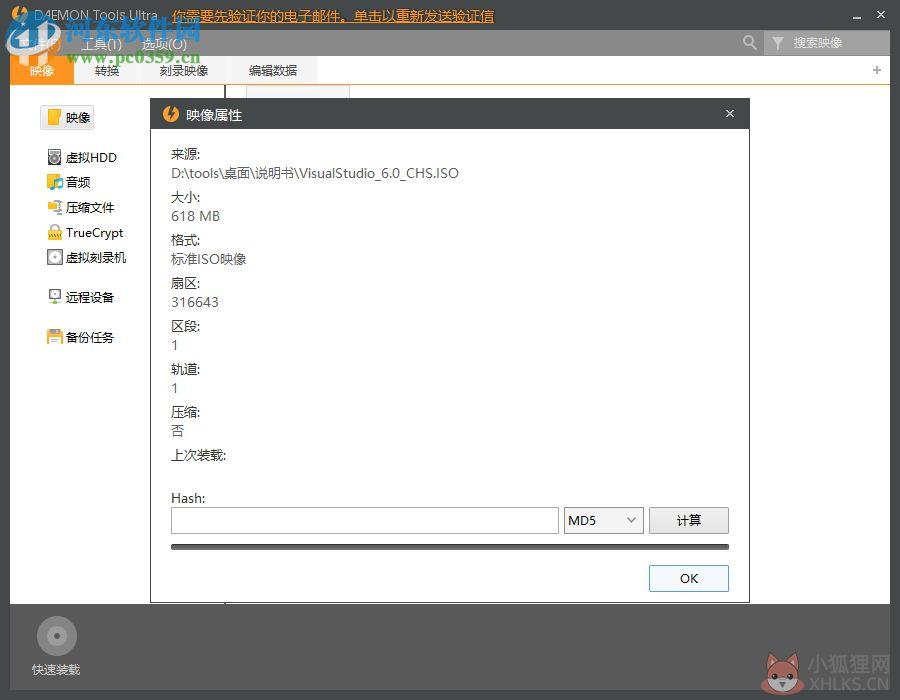Click the 计算 button

pyautogui.click(x=689, y=520)
